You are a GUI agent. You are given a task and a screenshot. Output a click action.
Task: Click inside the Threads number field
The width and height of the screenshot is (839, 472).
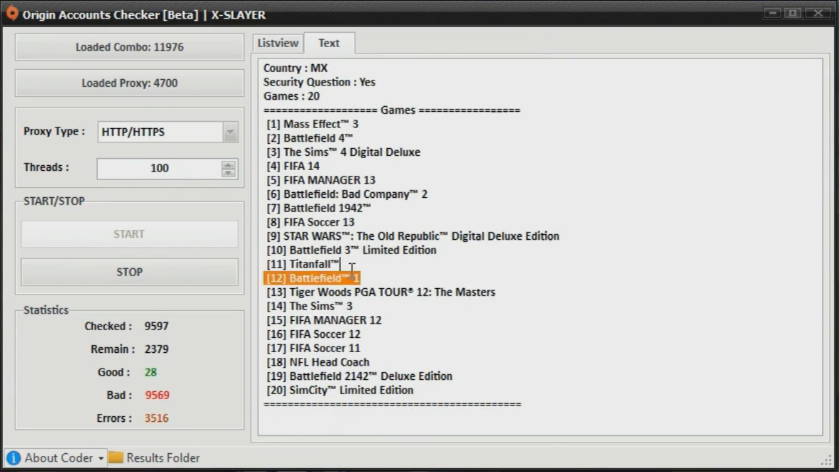(x=158, y=169)
